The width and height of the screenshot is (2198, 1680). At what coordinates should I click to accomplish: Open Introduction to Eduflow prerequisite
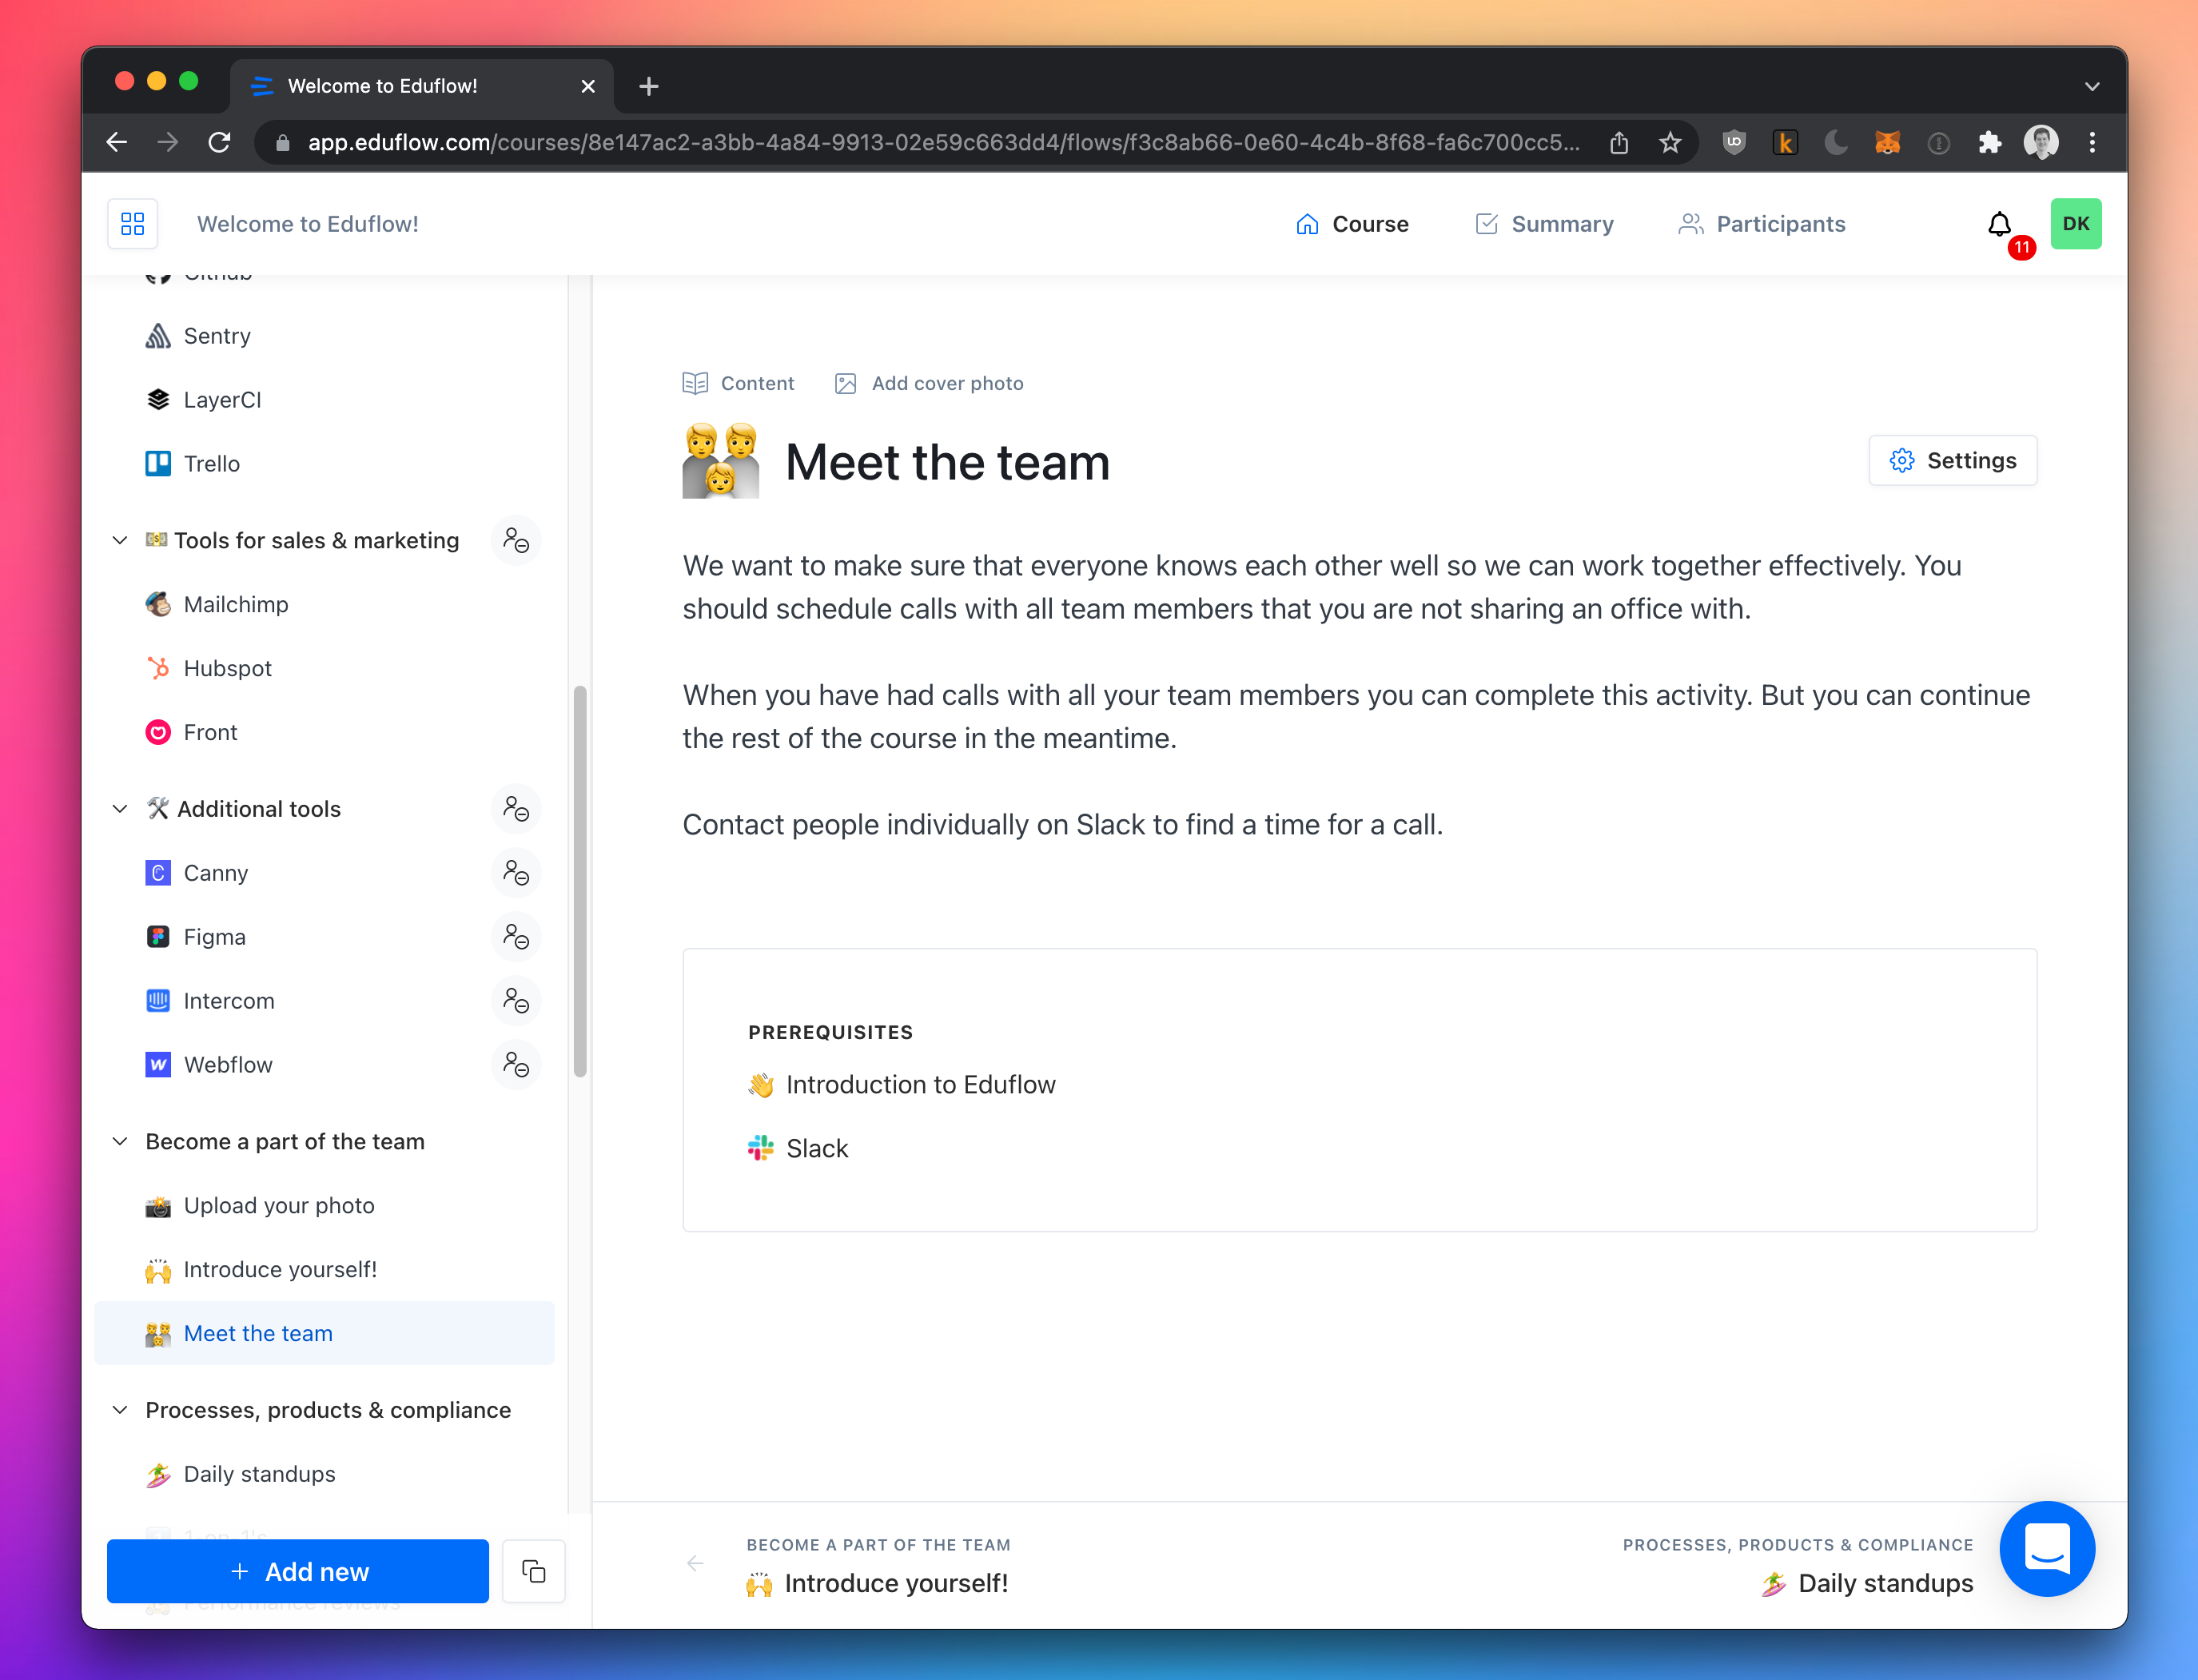coord(901,1084)
